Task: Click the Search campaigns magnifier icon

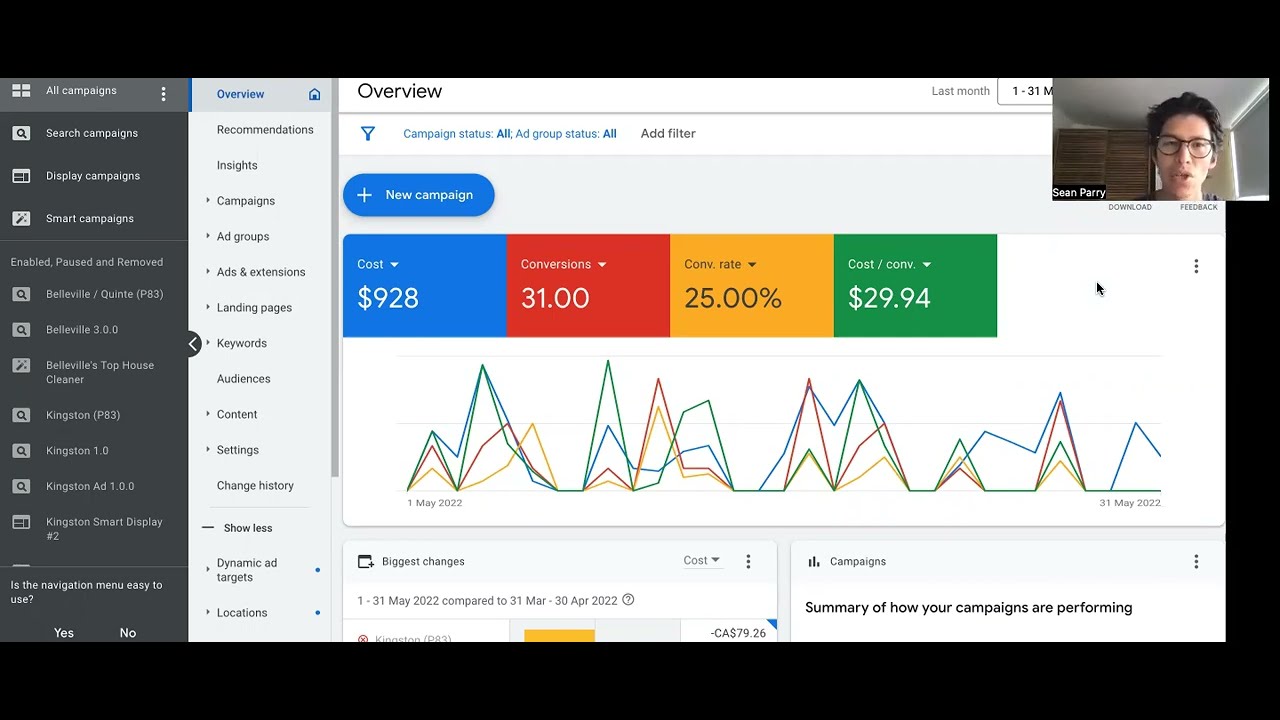Action: coord(21,133)
